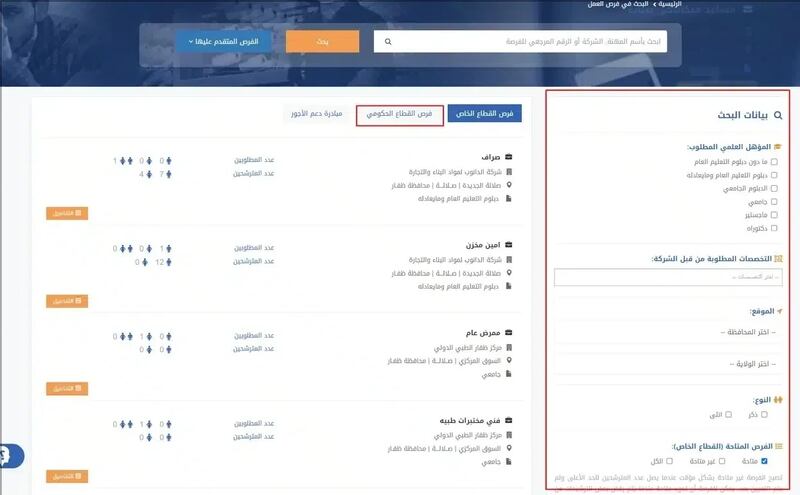Uncheck the متاحة availability checkbox
The height and width of the screenshot is (495, 800).
tap(764, 461)
